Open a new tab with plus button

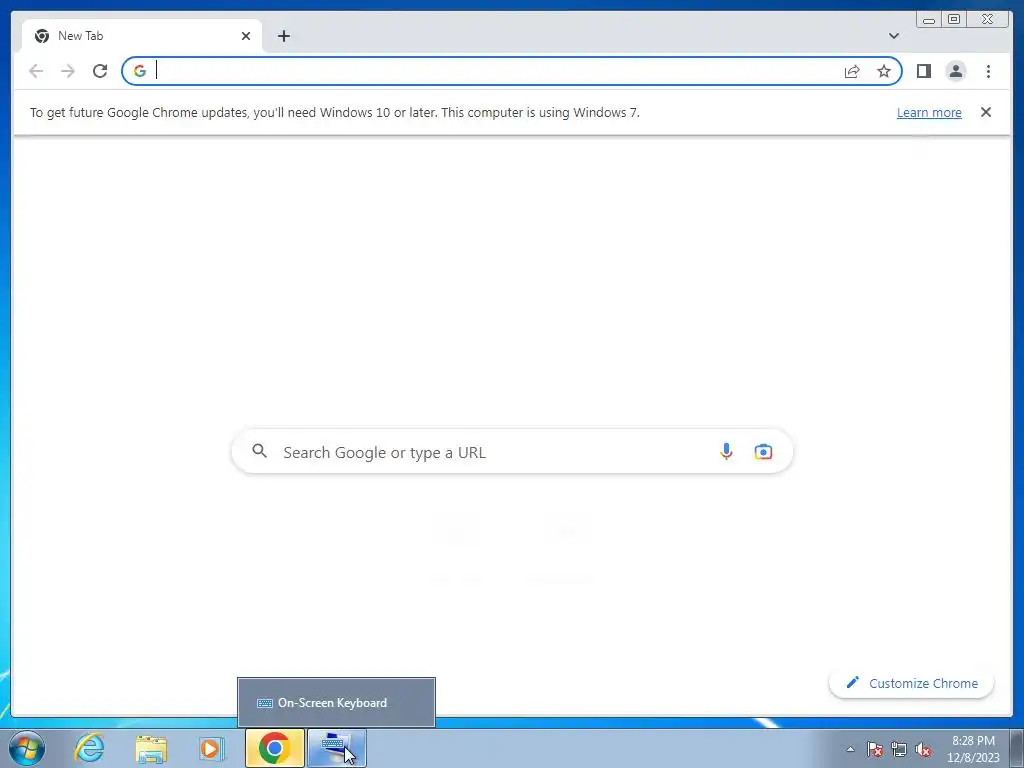283,36
